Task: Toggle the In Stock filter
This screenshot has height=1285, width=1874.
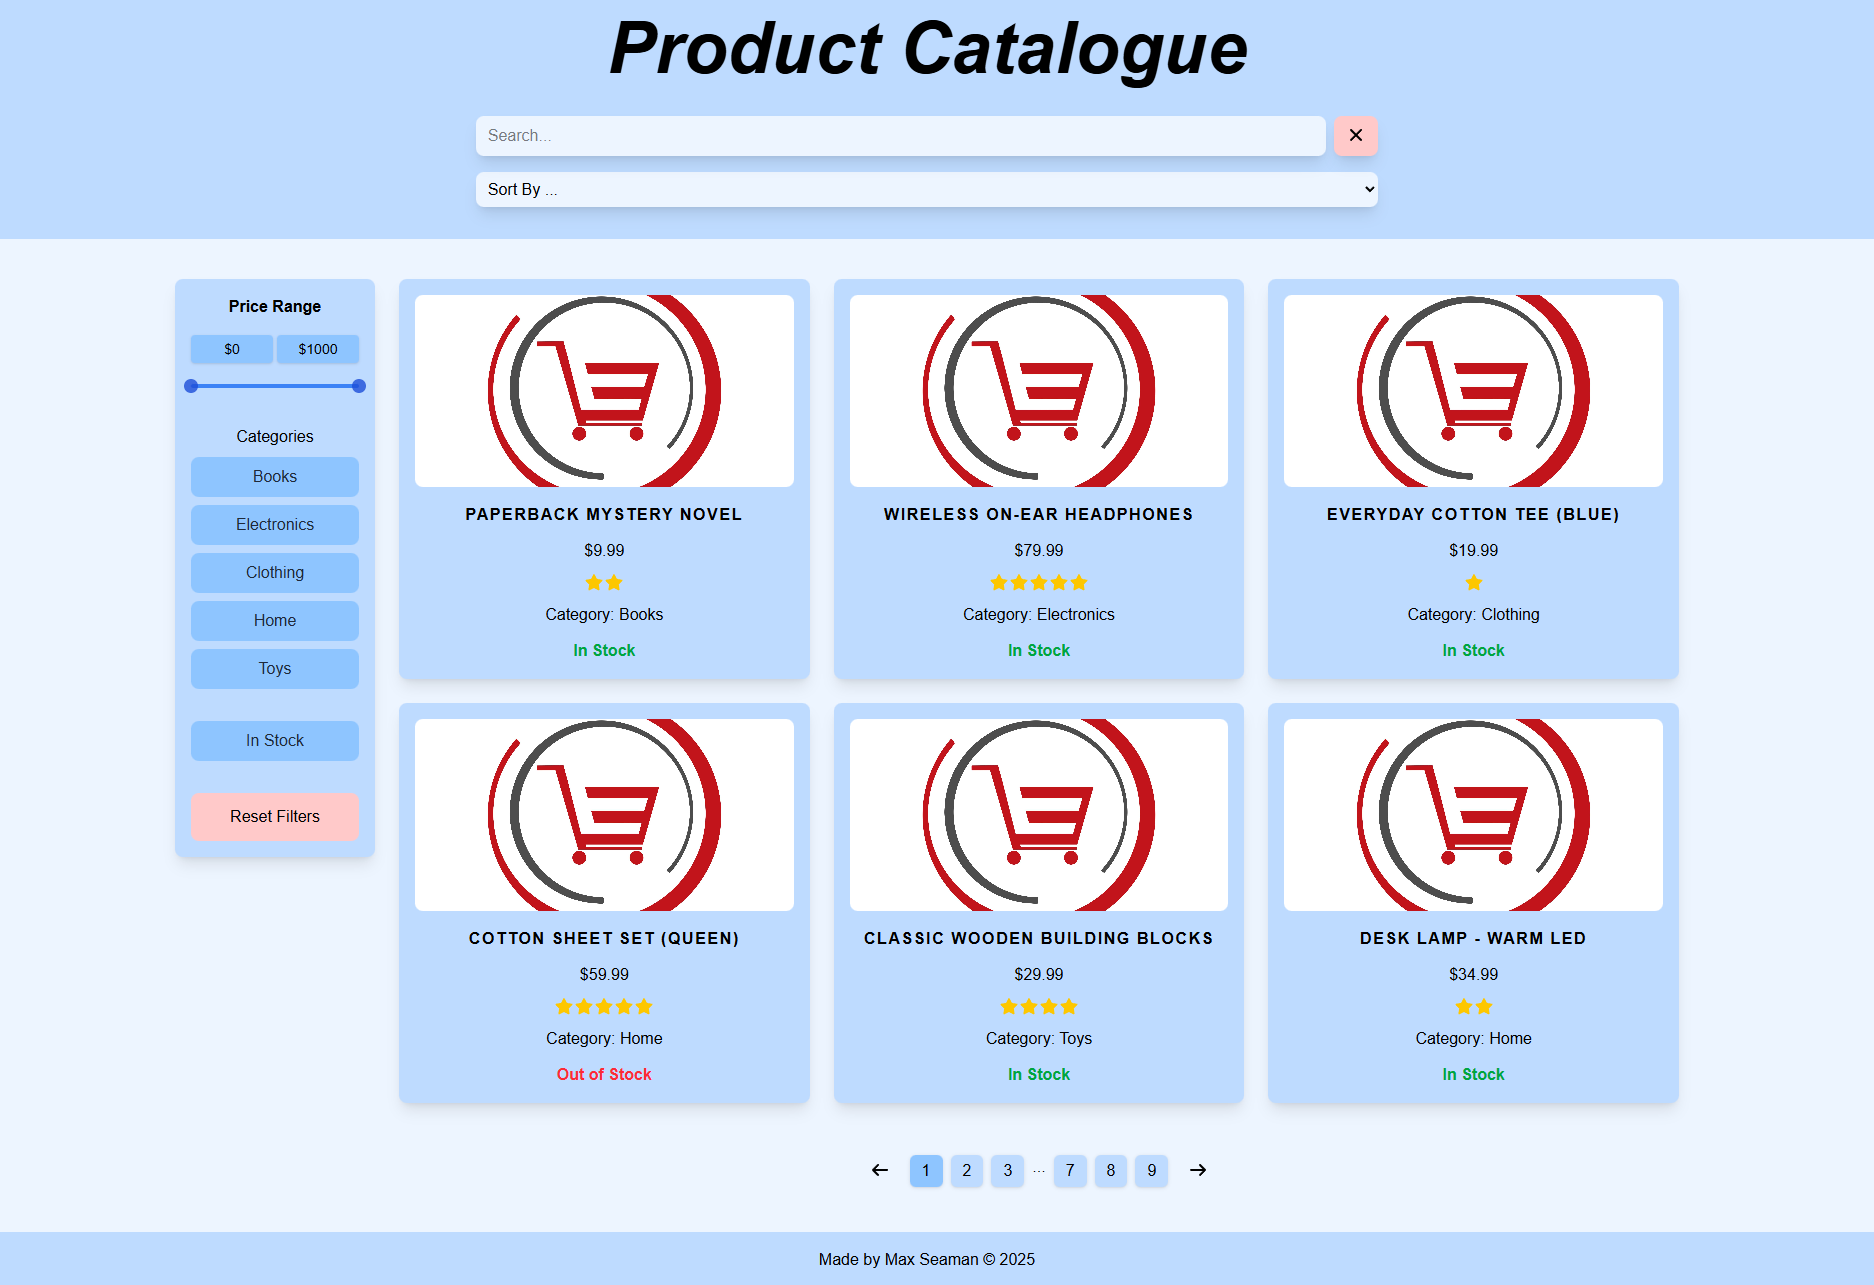Action: 275,741
